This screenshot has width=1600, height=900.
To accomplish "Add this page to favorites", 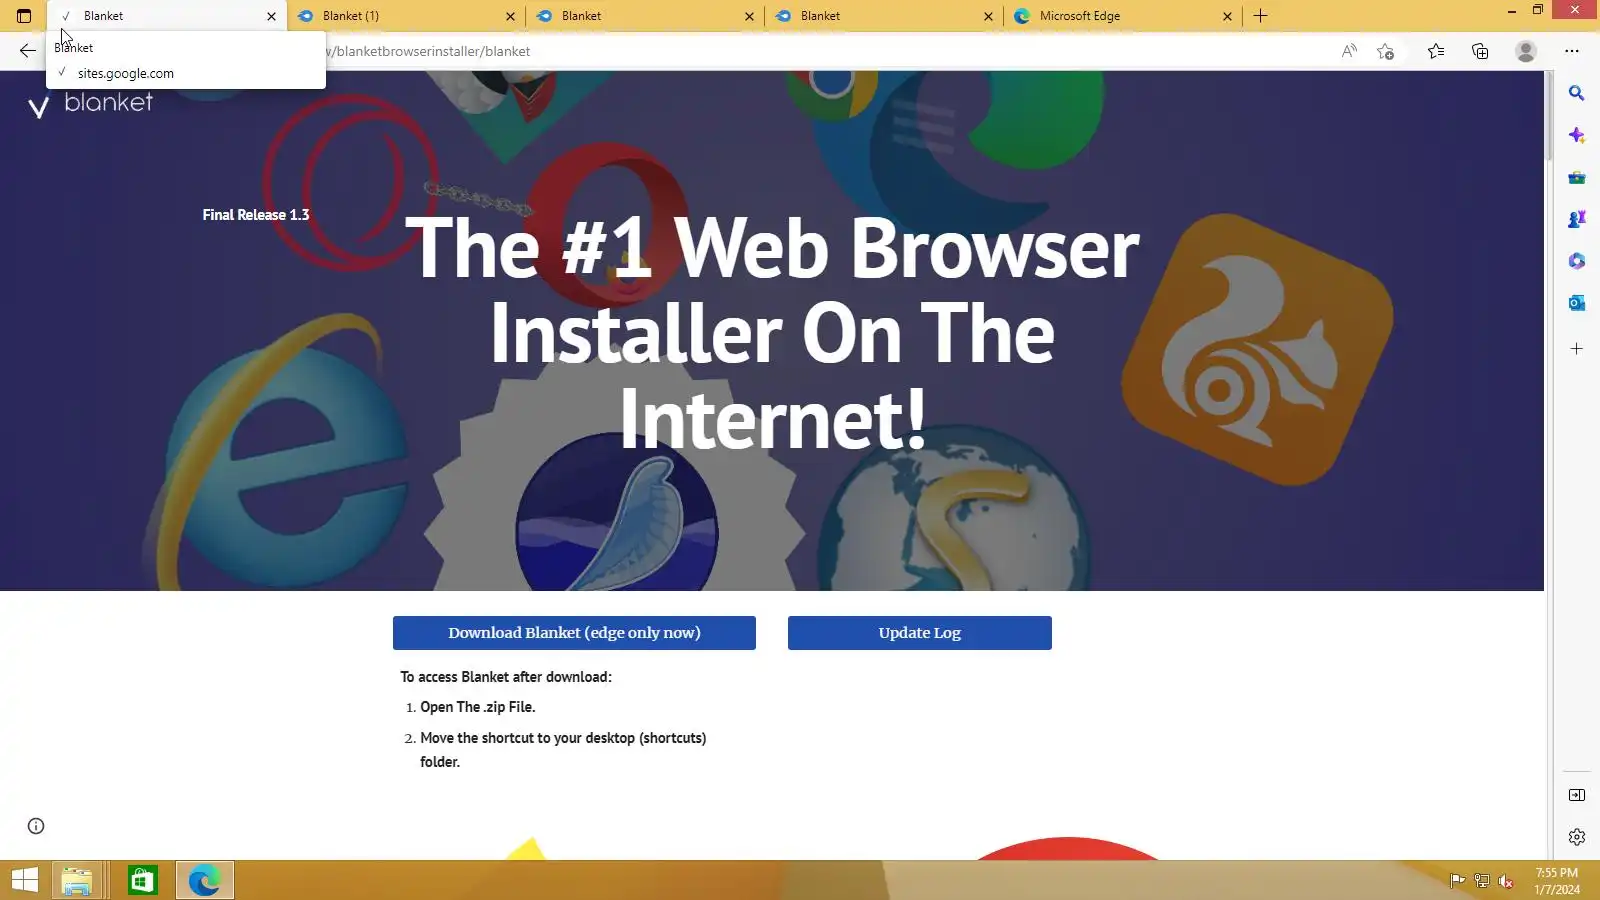I will click(x=1385, y=51).
